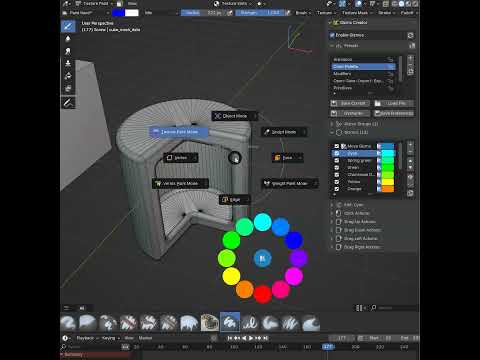Select the highlighted brush thumbnail in asset shelf
Viewport: 480px width, 360px height.
coord(230,322)
